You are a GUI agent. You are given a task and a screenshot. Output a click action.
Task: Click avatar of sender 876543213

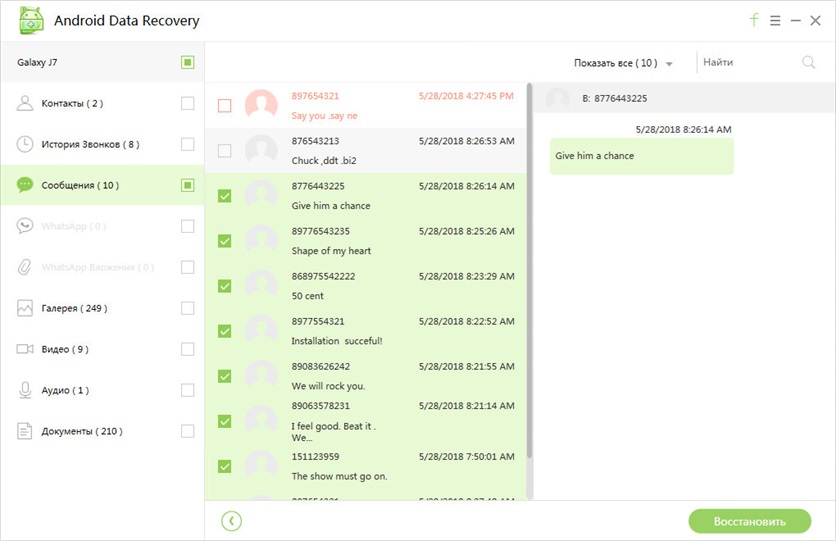tap(261, 150)
